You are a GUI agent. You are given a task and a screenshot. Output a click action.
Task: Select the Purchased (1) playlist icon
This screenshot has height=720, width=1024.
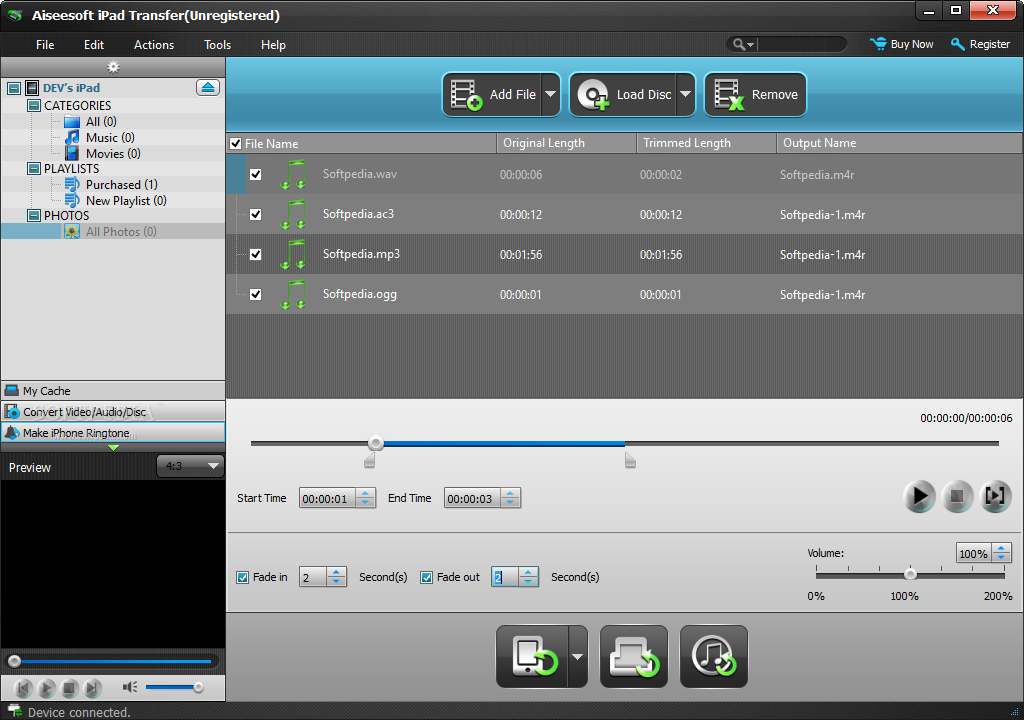[x=72, y=185]
